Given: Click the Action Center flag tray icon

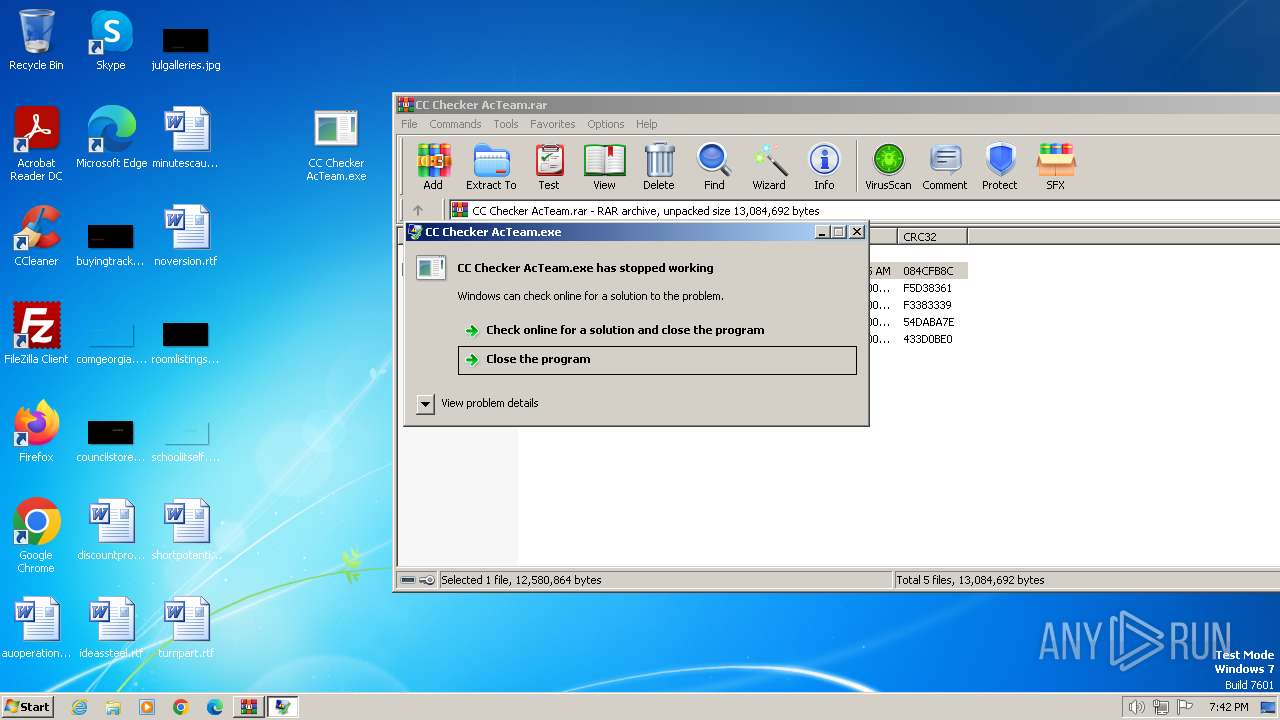Looking at the screenshot, I should tap(1185, 707).
